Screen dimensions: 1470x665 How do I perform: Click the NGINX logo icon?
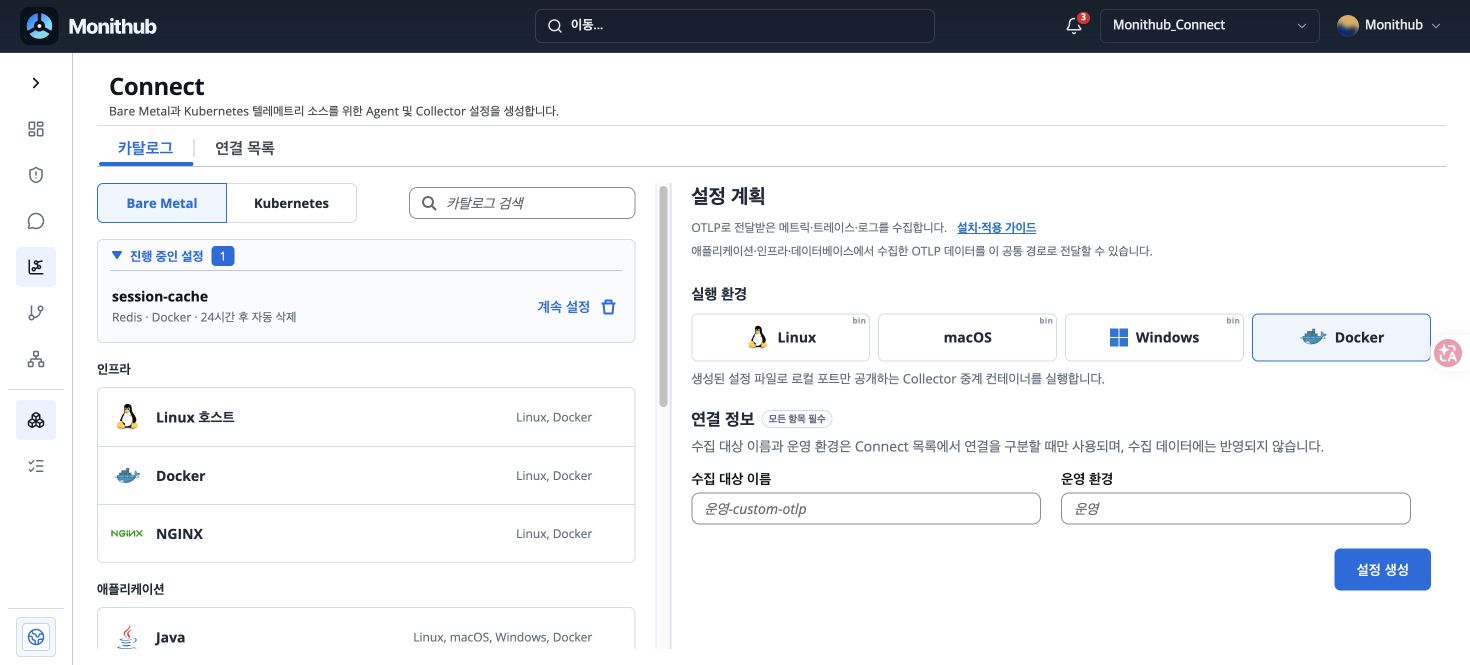tap(127, 534)
